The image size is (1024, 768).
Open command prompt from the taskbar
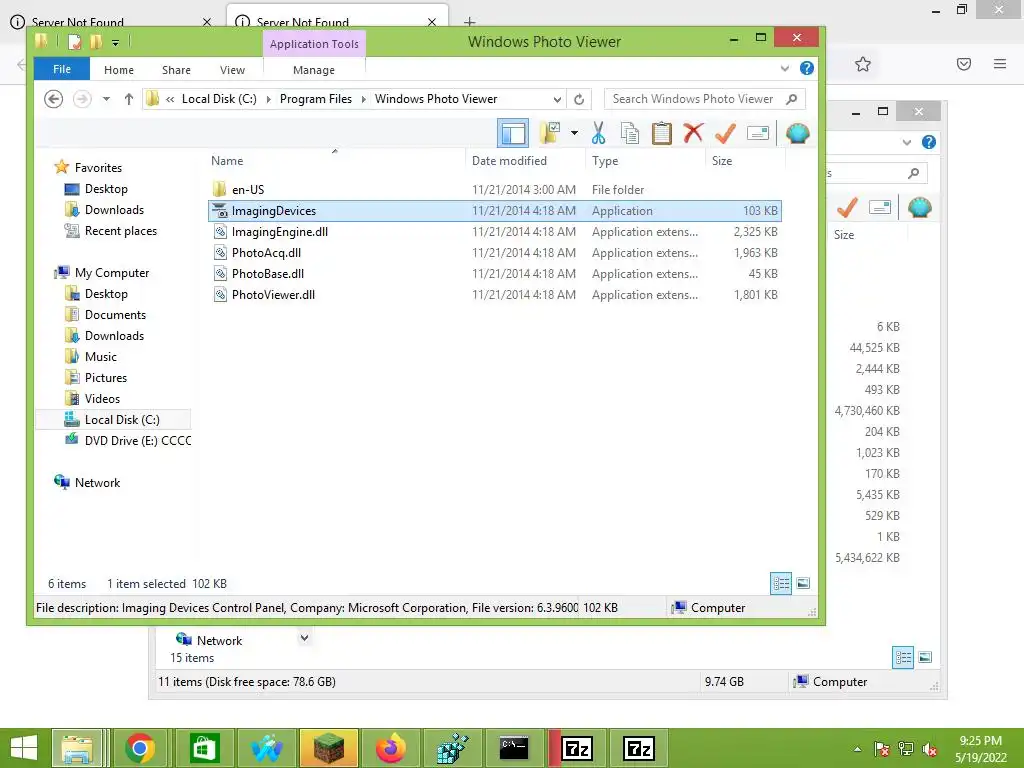(514, 748)
